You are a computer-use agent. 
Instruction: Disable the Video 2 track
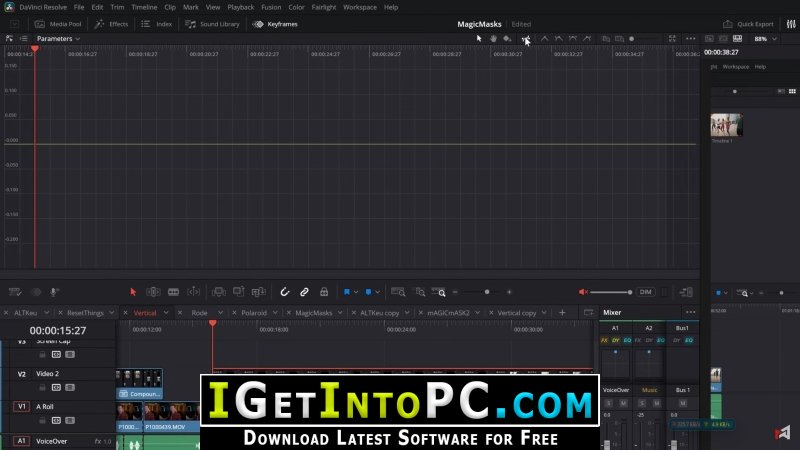(x=70, y=387)
